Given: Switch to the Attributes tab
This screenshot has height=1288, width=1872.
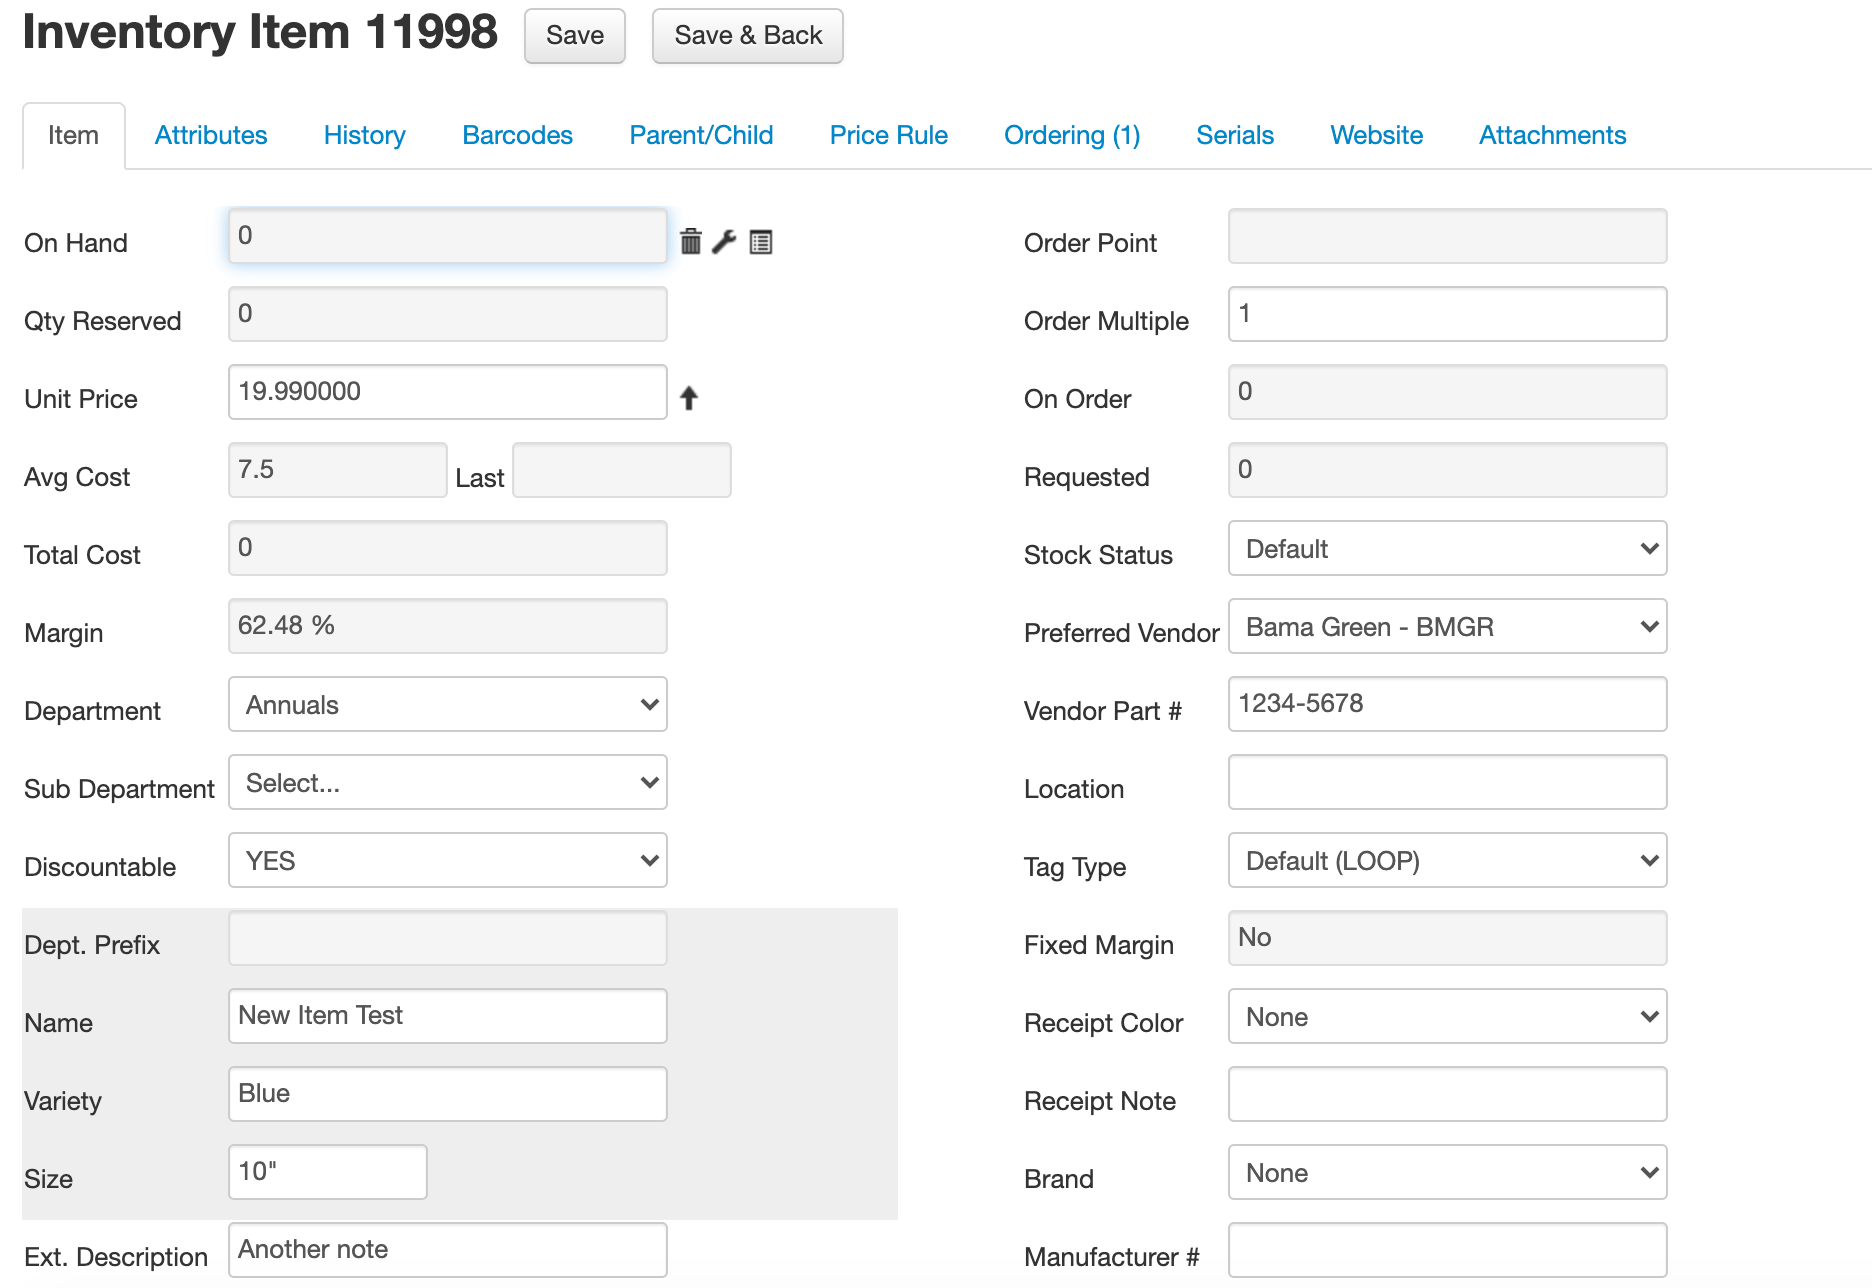Looking at the screenshot, I should (211, 135).
